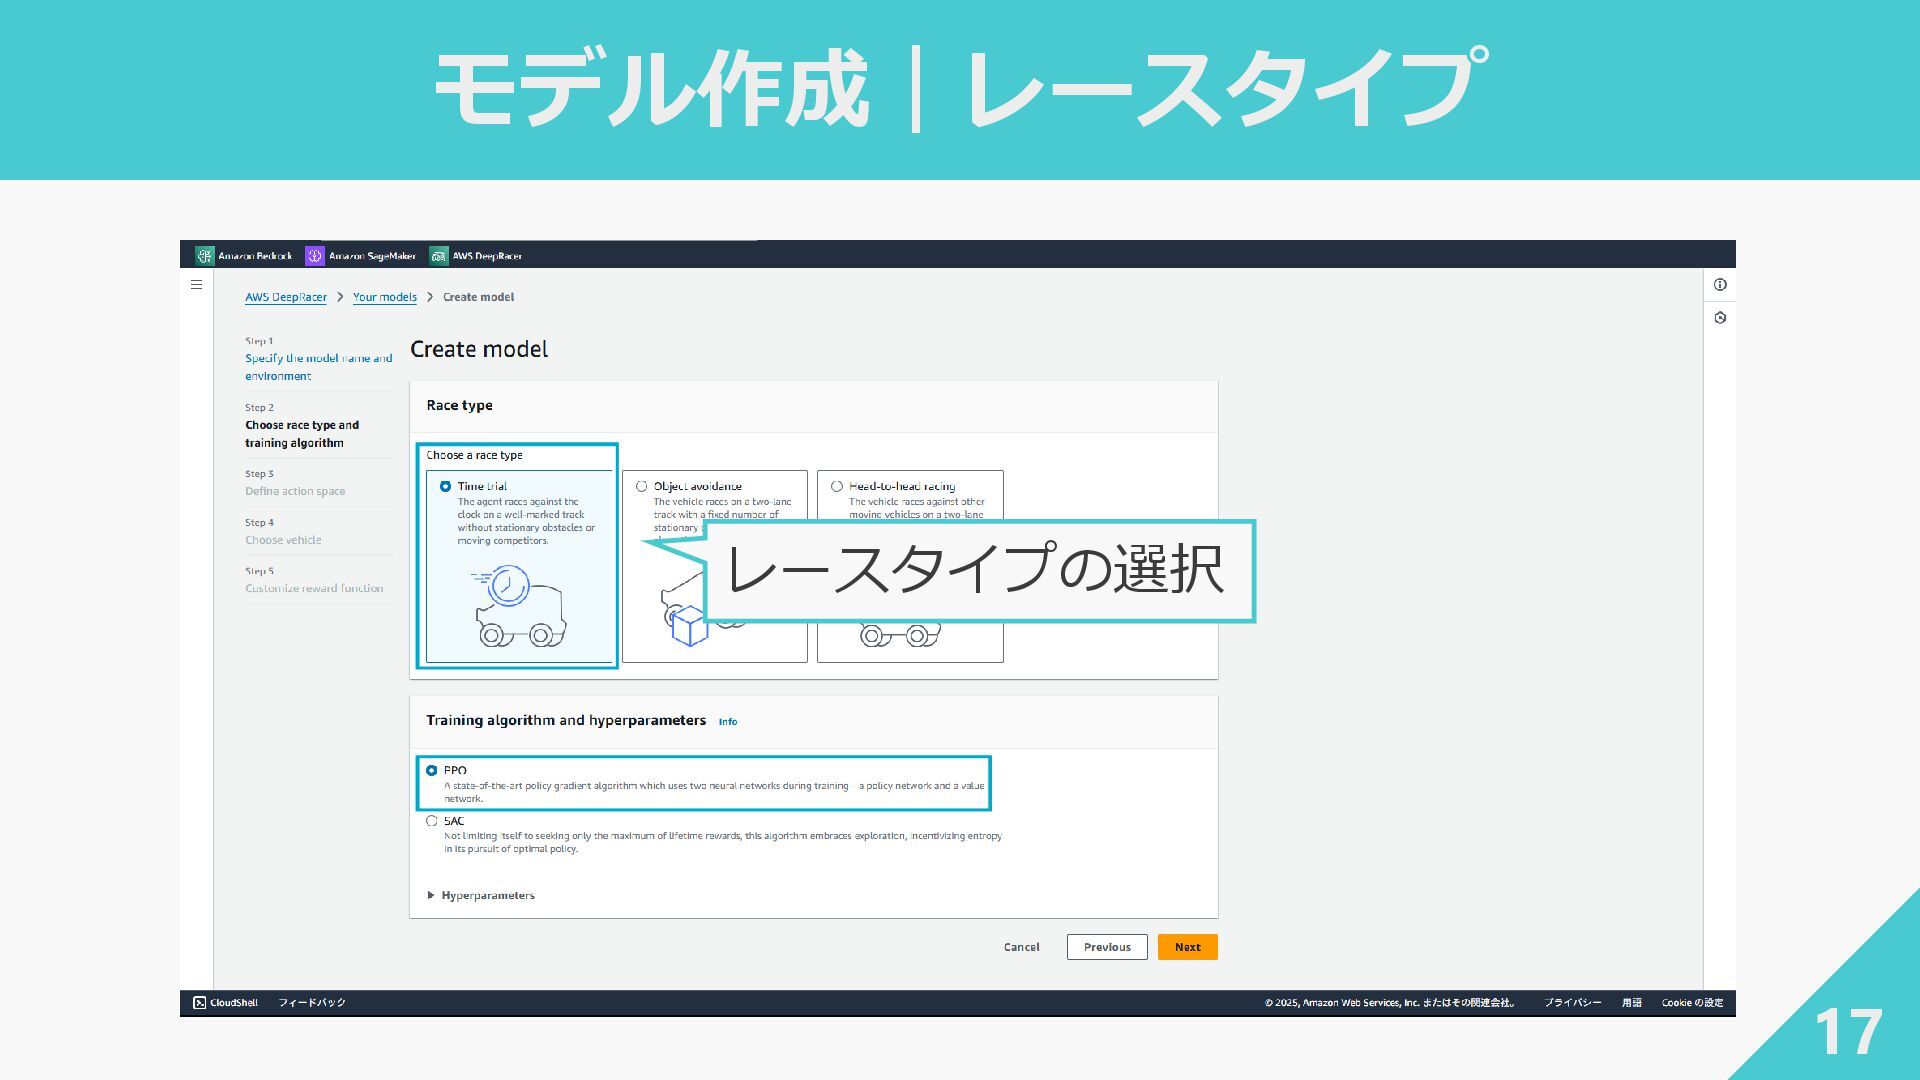Click the Previous button

pos(1106,947)
